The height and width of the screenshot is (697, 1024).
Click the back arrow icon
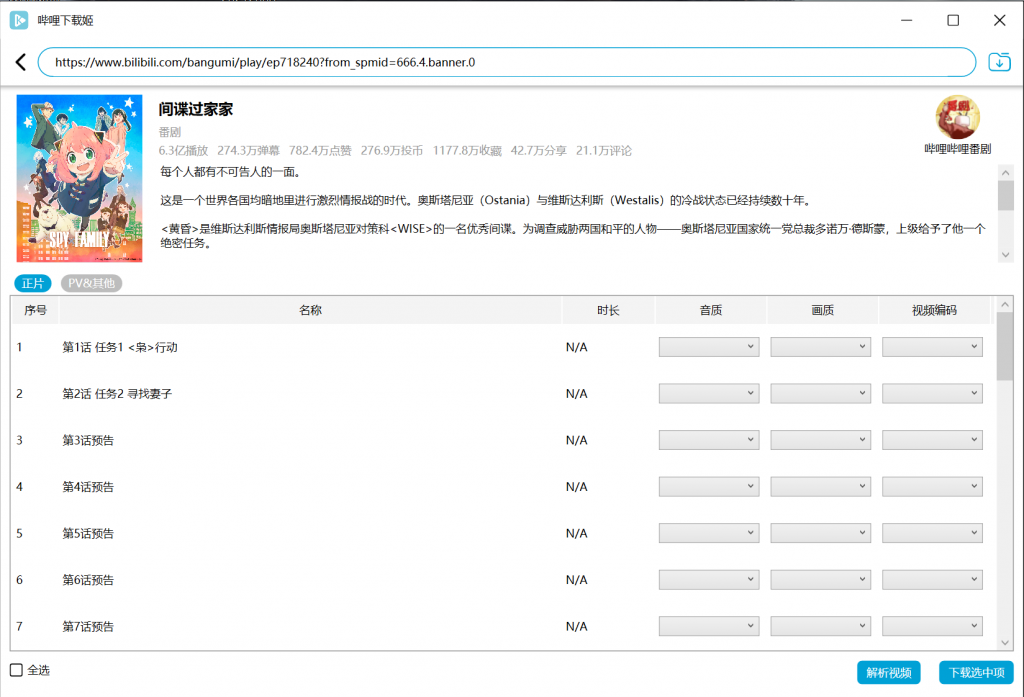click(21, 62)
